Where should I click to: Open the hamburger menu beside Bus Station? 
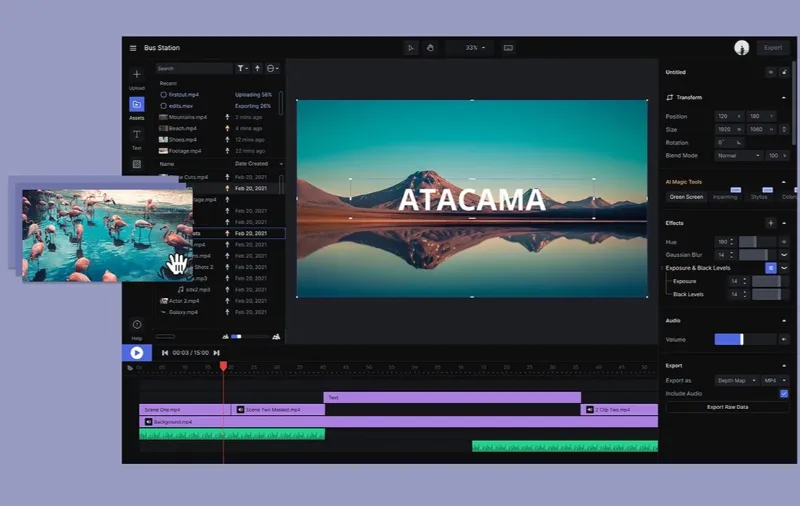[x=133, y=48]
